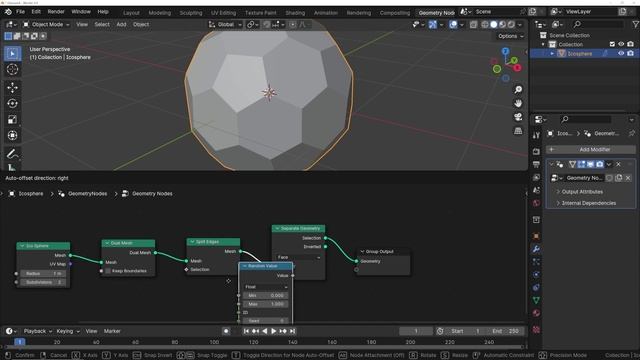Toggle Icosphere visibility eye in outliner
The image size is (640, 360).
[x=621, y=53]
